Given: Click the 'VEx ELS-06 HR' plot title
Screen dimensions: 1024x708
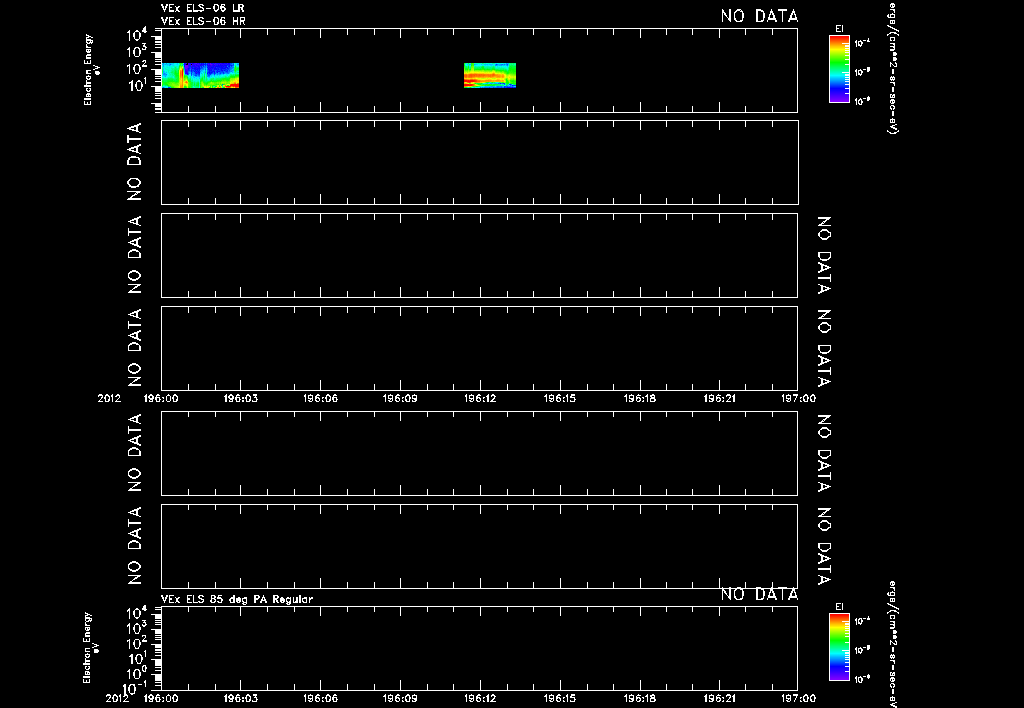Looking at the screenshot, I should click(x=203, y=22).
